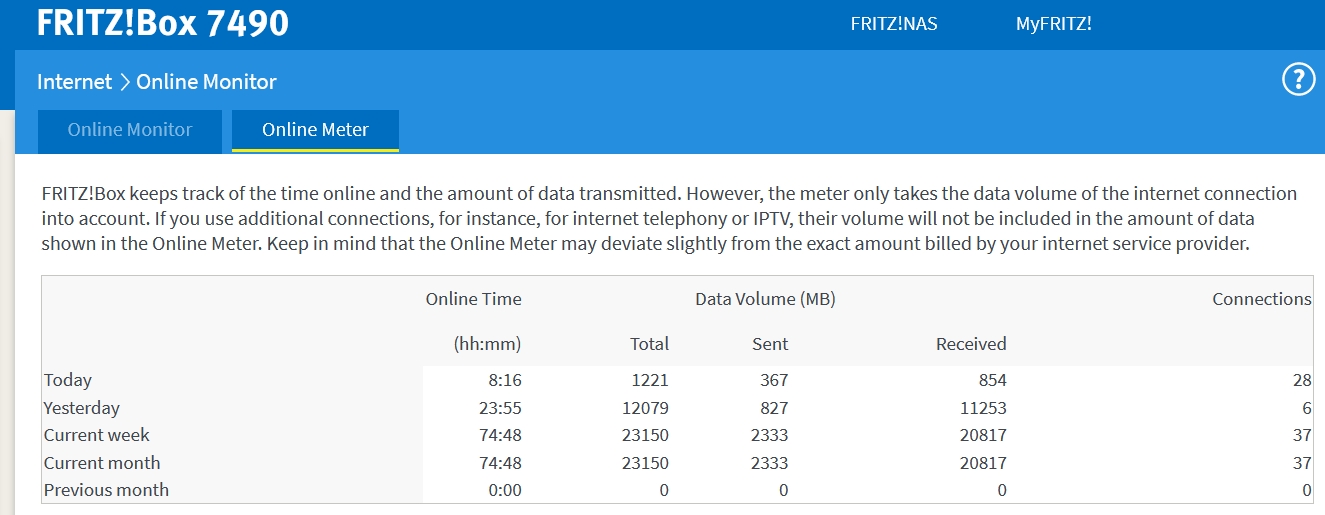Open the help question mark icon
Screen dimensions: 1325x515
coord(1298,80)
